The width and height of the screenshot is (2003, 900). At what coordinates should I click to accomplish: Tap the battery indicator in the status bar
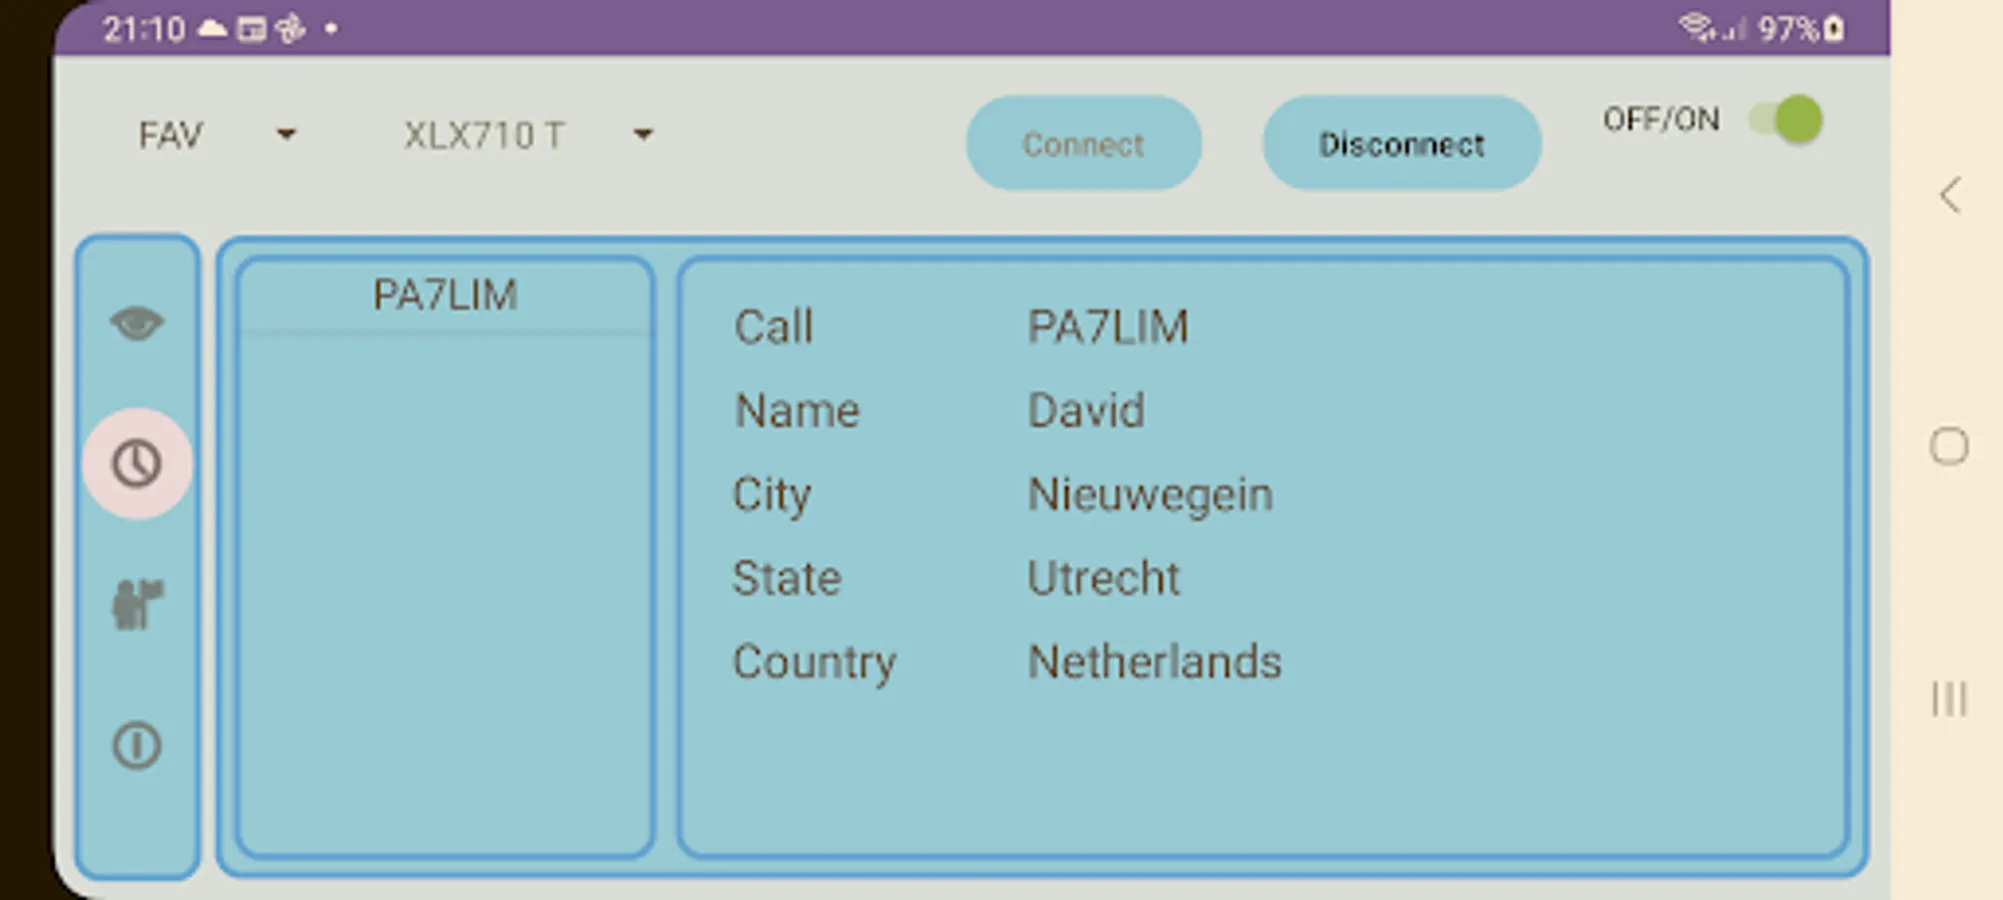point(1831,28)
